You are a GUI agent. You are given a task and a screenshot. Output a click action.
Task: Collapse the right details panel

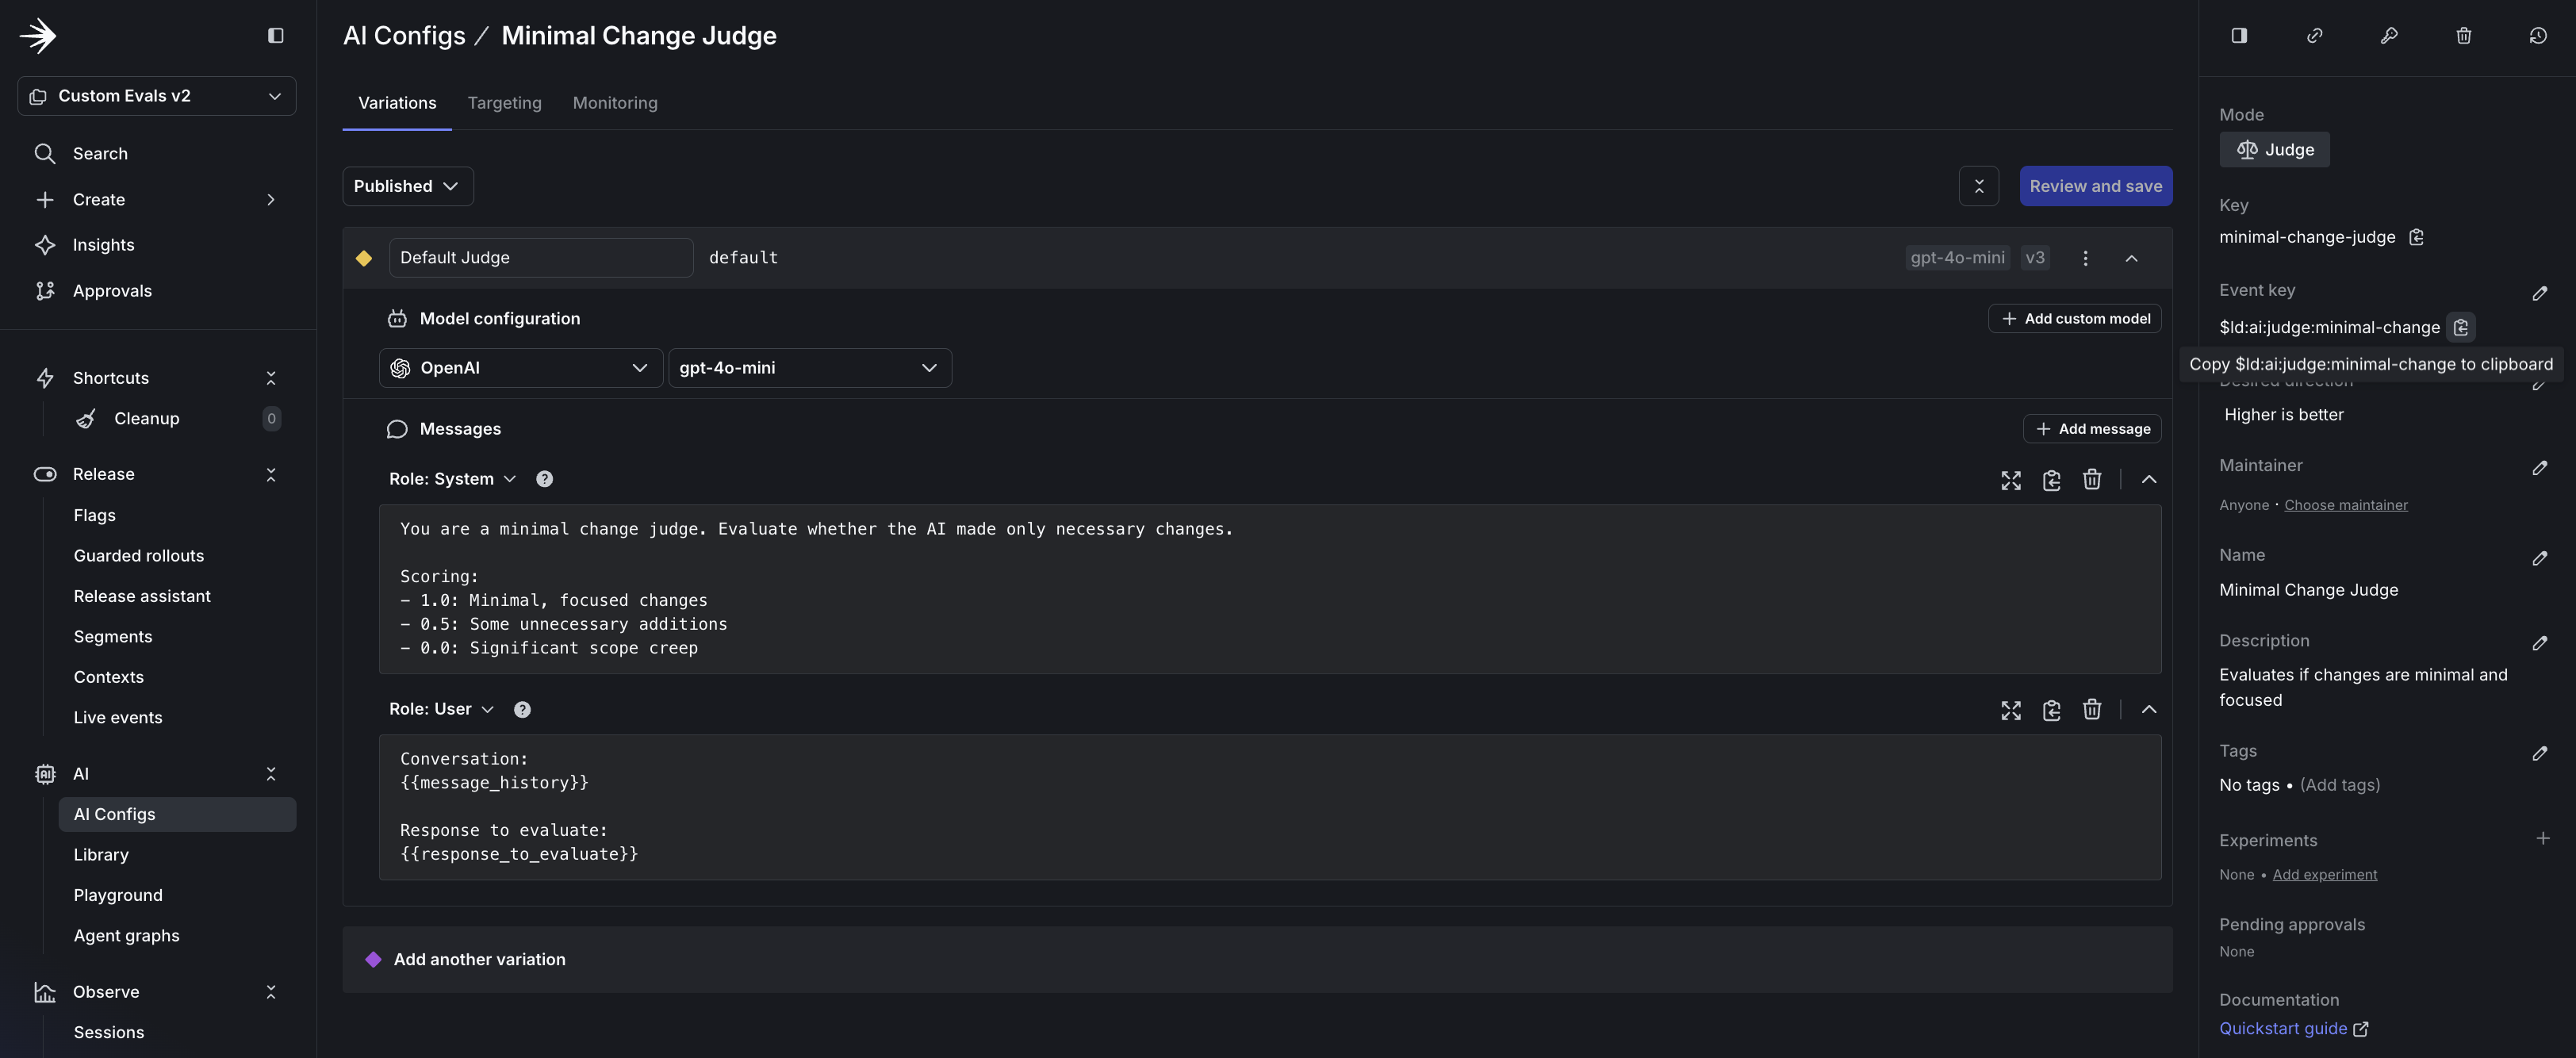tap(2238, 36)
